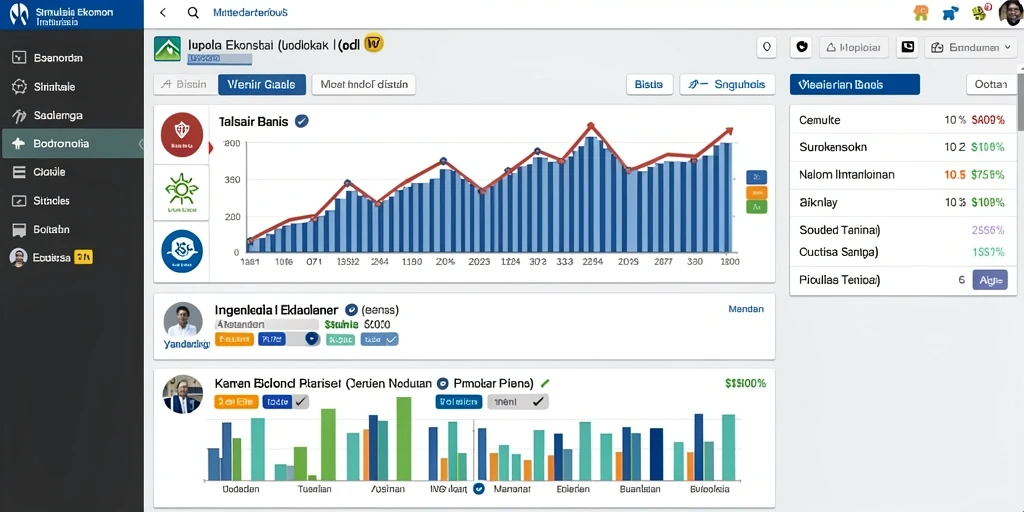The width and height of the screenshot is (1024, 512).
Task: Click the blue circular emblem icon
Action: tap(182, 251)
